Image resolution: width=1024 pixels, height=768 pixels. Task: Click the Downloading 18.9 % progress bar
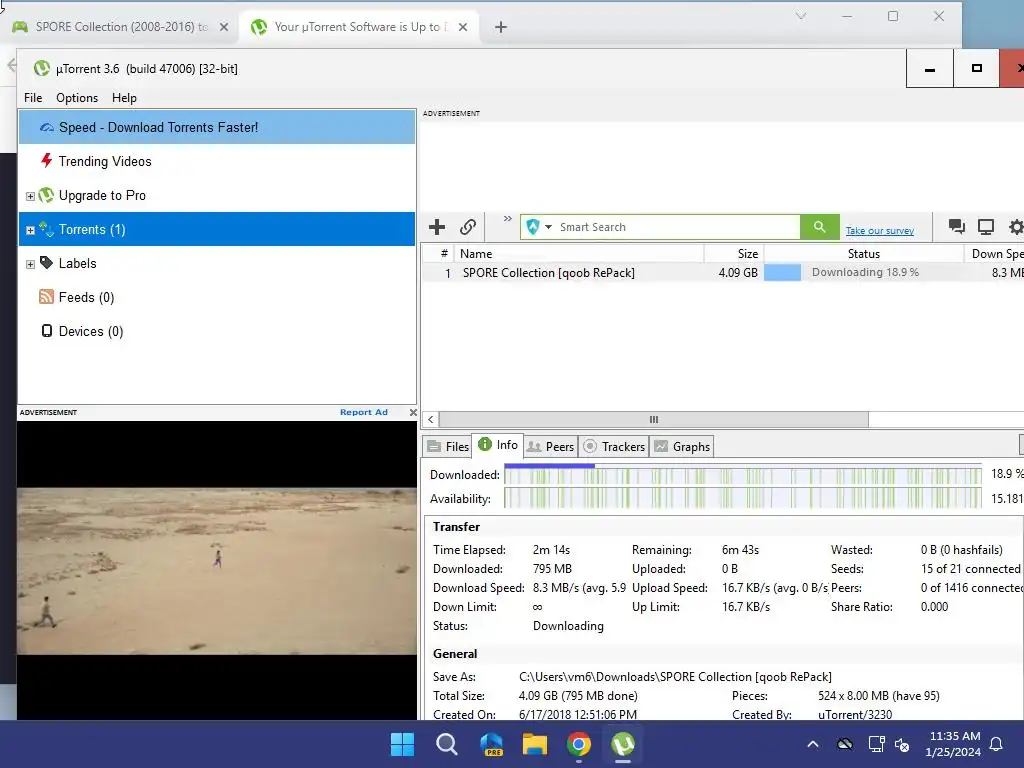pyautogui.click(x=864, y=272)
